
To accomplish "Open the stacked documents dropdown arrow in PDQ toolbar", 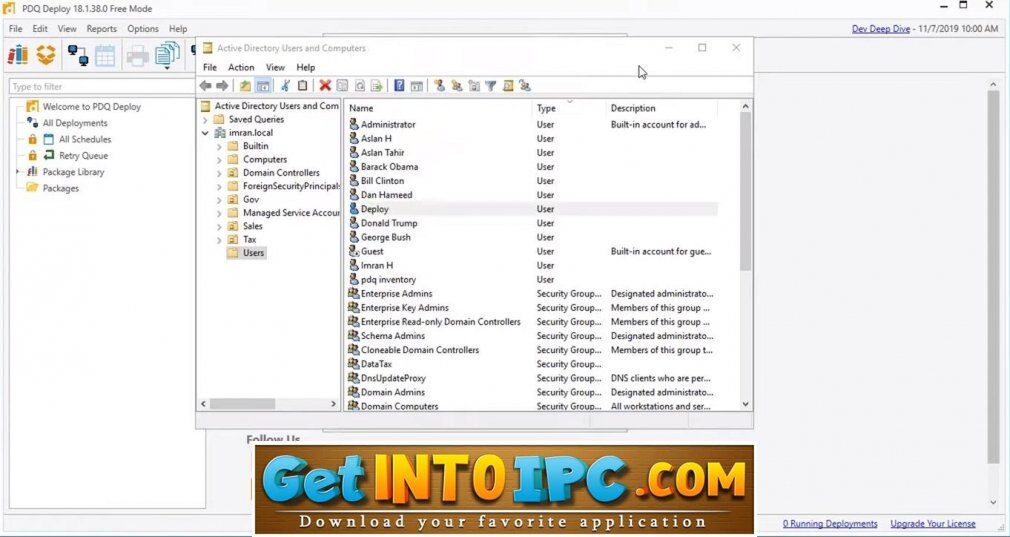I will [167, 68].
